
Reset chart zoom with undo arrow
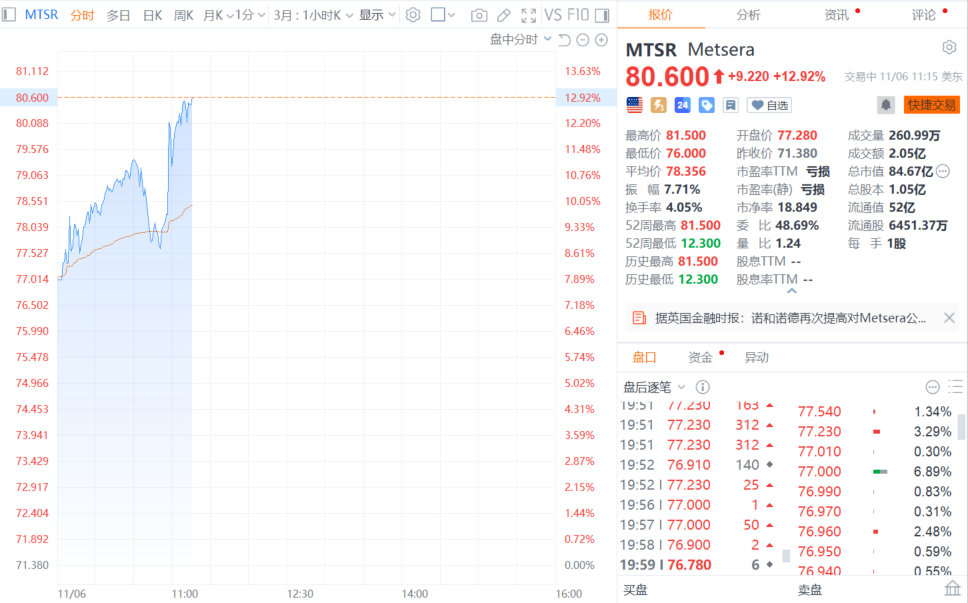[564, 40]
